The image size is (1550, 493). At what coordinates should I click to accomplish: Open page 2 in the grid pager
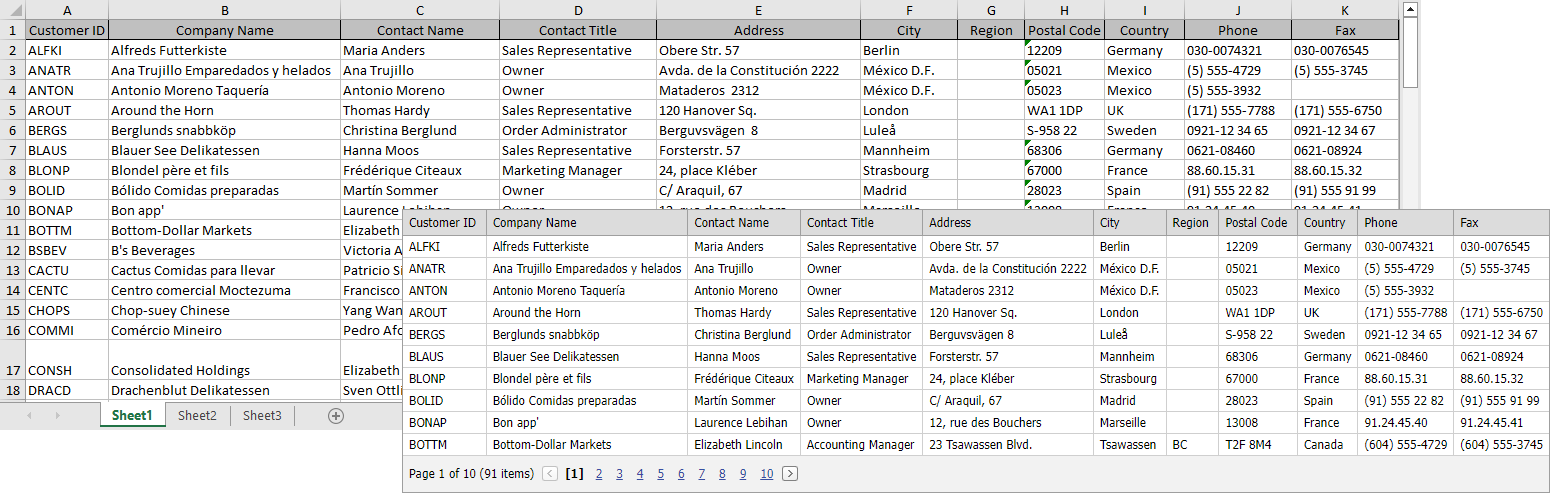pos(599,474)
